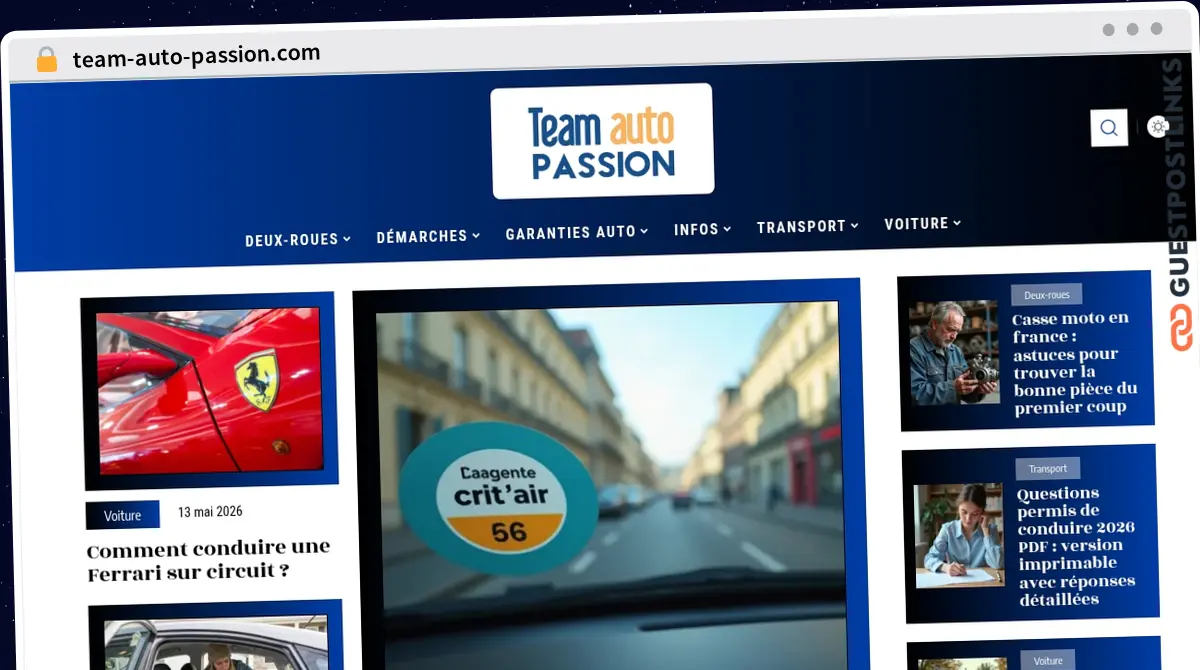Open the search magnifier icon
The width and height of the screenshot is (1200, 670).
coord(1109,128)
